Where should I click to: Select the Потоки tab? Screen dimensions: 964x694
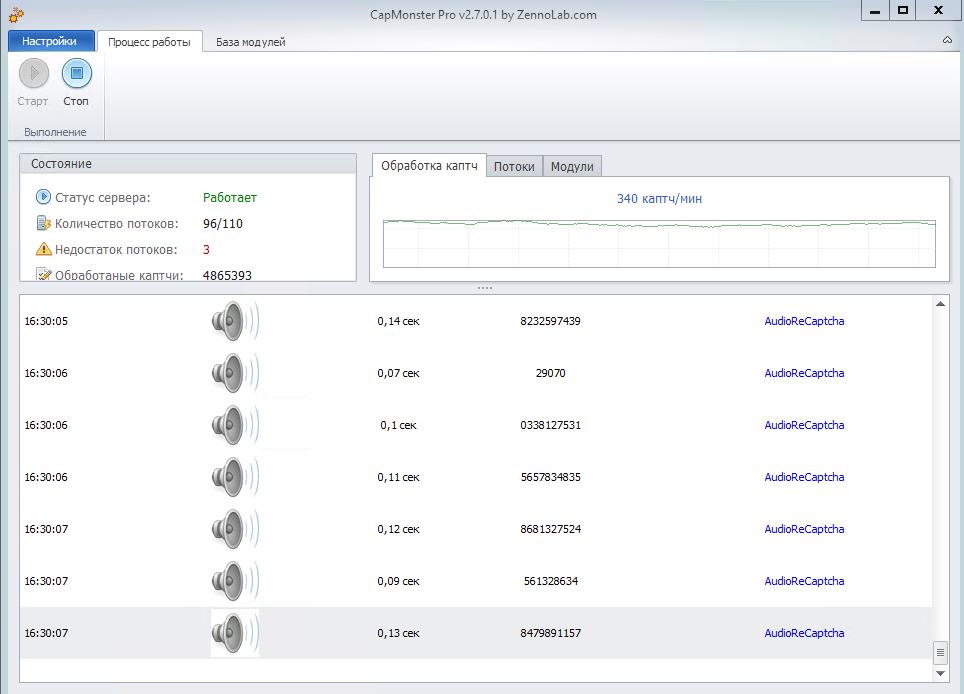[514, 167]
